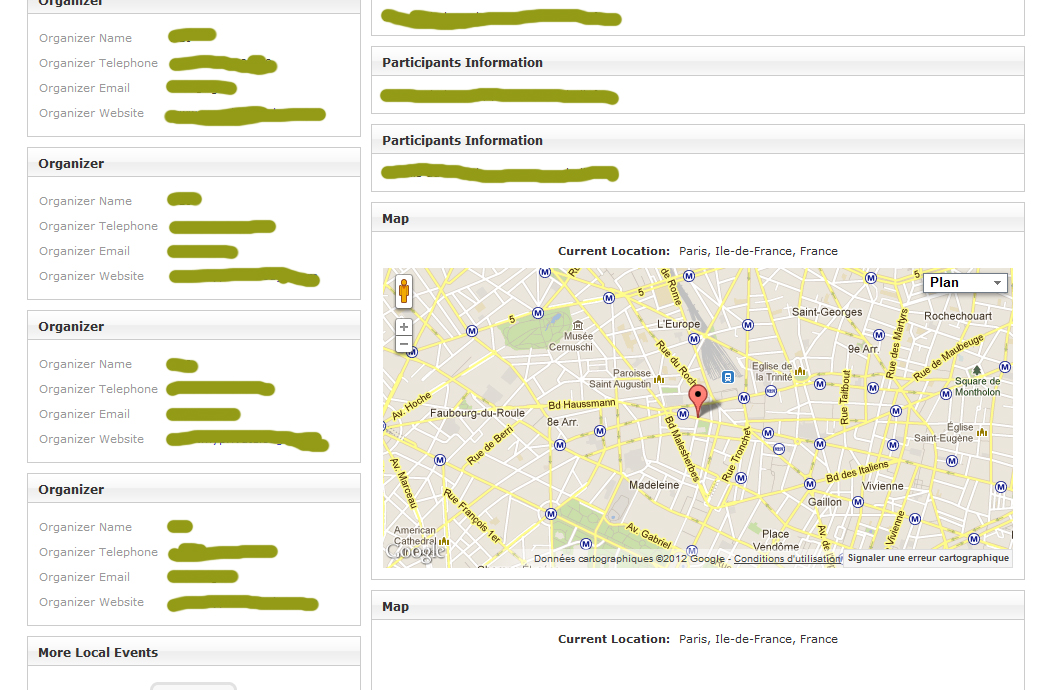
Task: Select the blue train station icon
Action: coord(728,376)
